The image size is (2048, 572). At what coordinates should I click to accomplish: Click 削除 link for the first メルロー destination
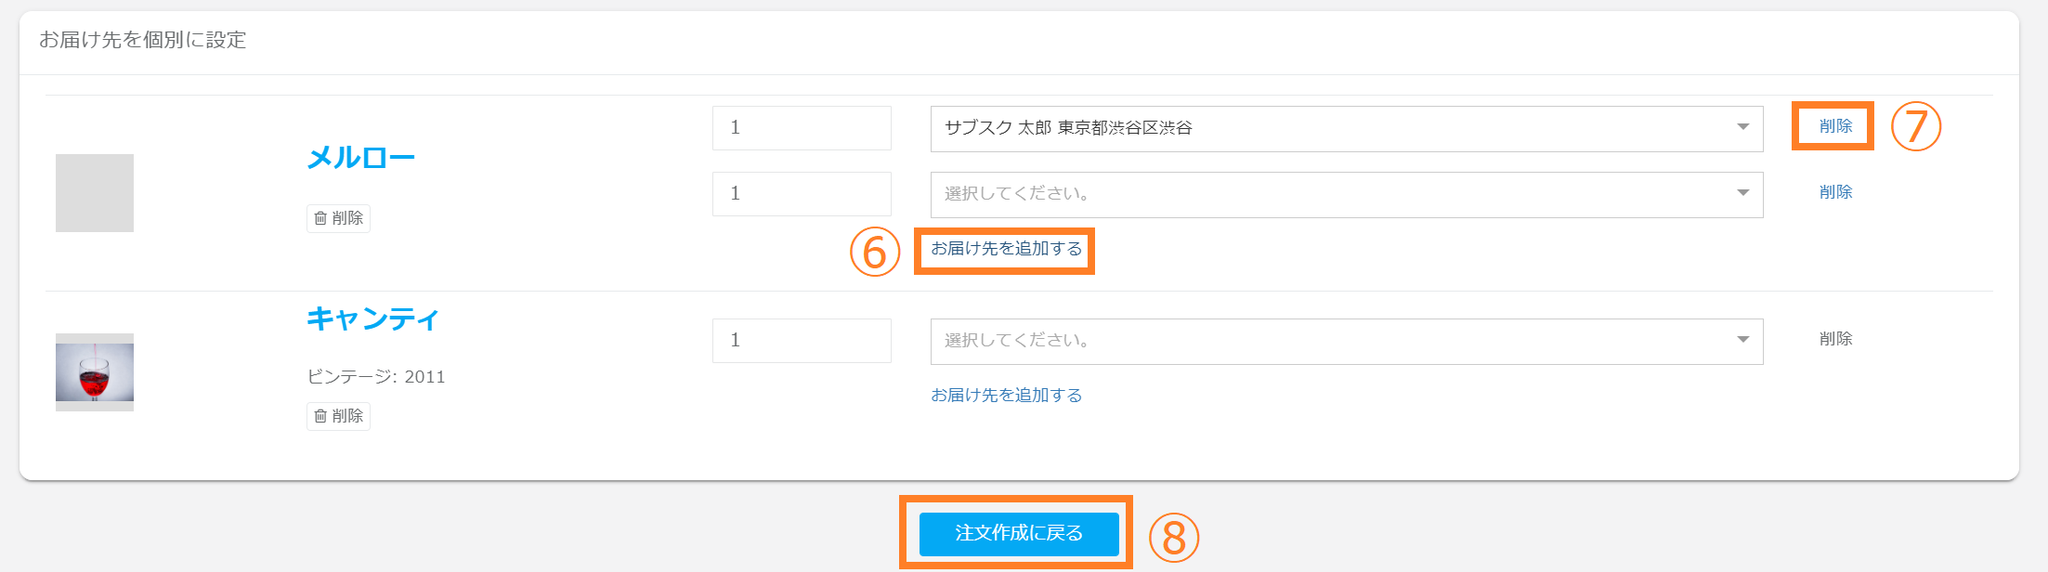pyautogui.click(x=1835, y=126)
